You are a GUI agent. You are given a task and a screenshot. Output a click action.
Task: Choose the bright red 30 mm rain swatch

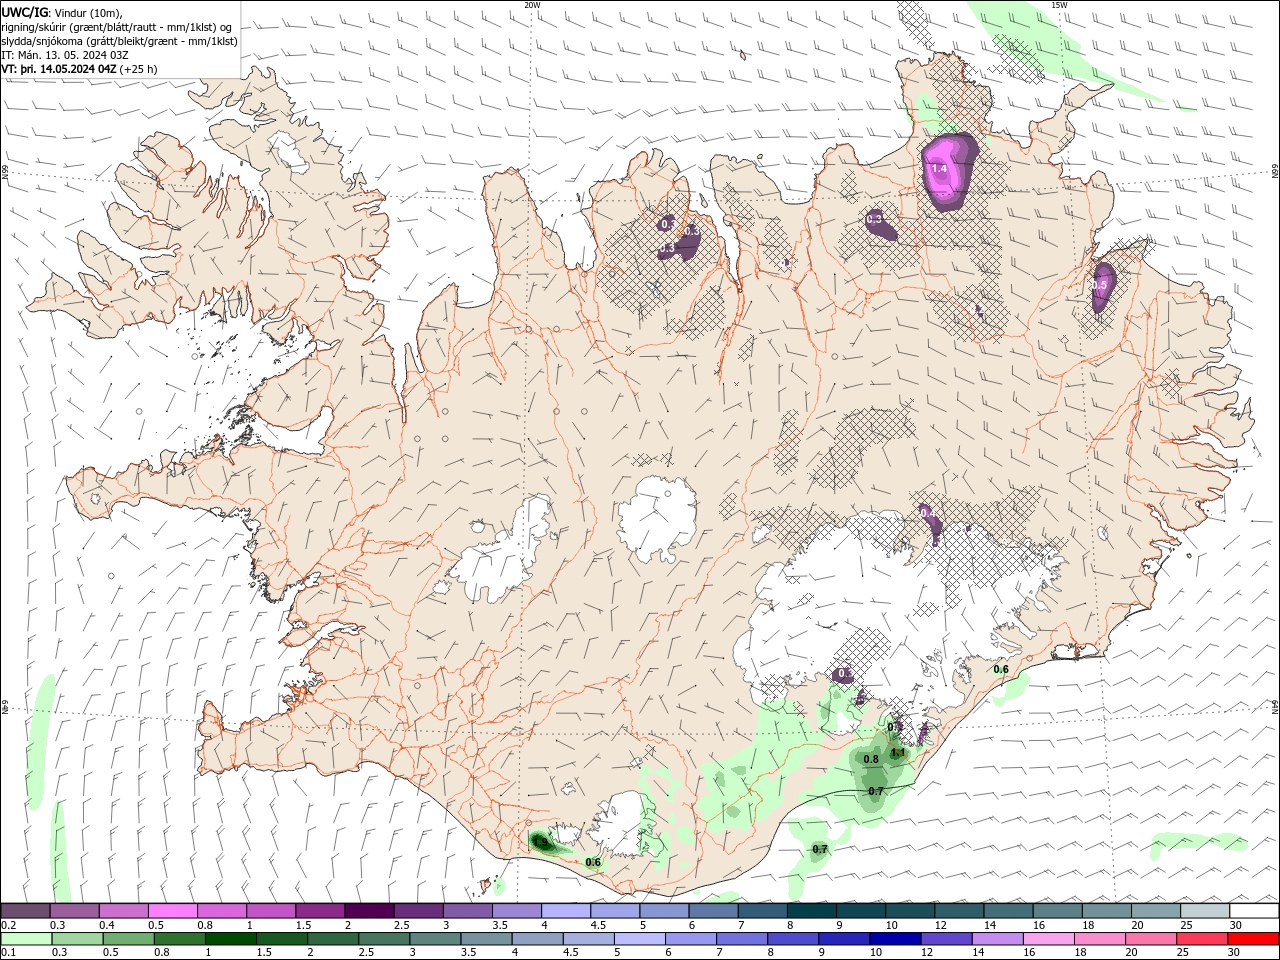pyautogui.click(x=1254, y=939)
